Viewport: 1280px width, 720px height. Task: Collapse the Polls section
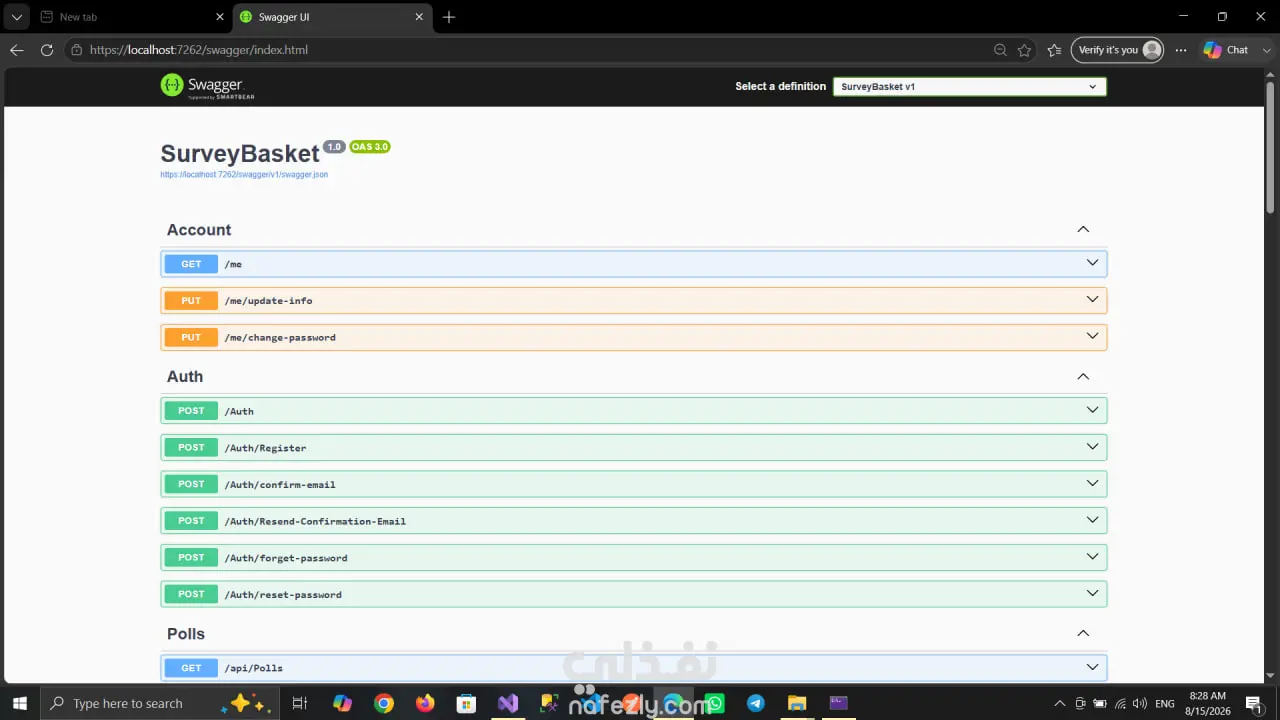[x=1083, y=634]
